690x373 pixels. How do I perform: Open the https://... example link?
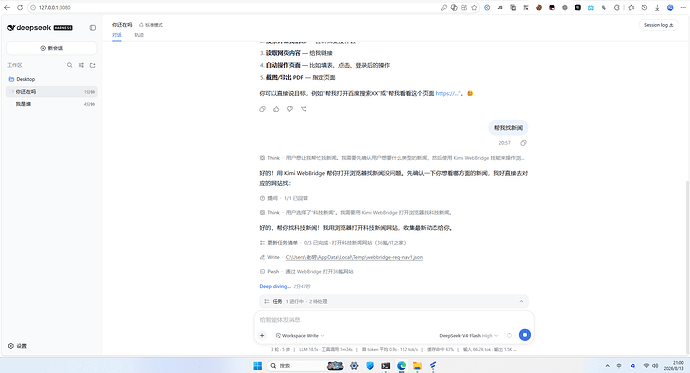[448, 93]
